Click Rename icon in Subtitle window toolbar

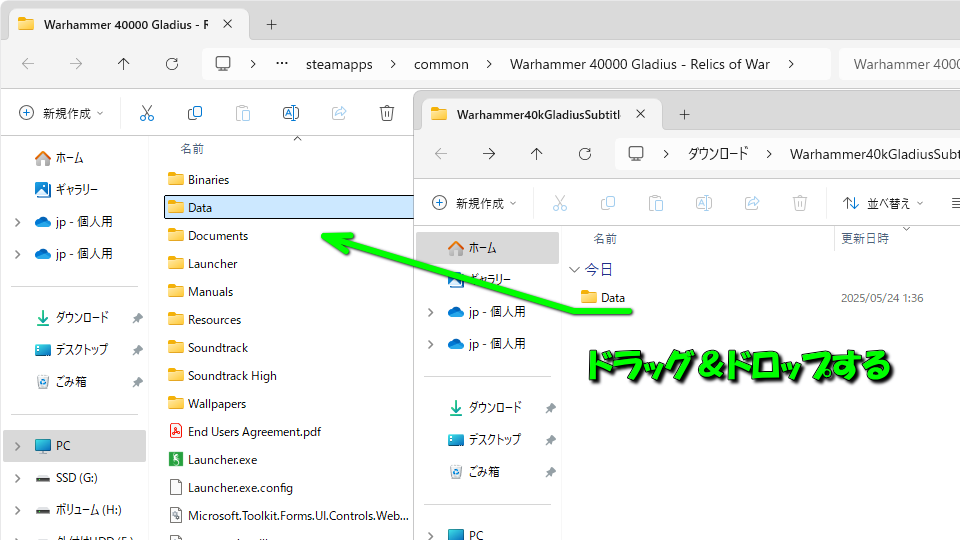703,203
